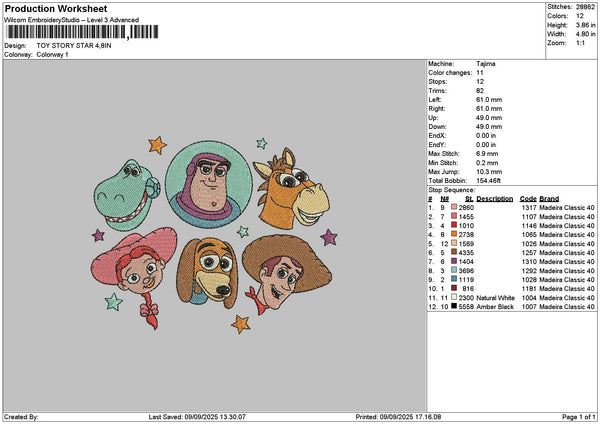
Task: Click the Width value '4.80 in'
Action: click(585, 34)
